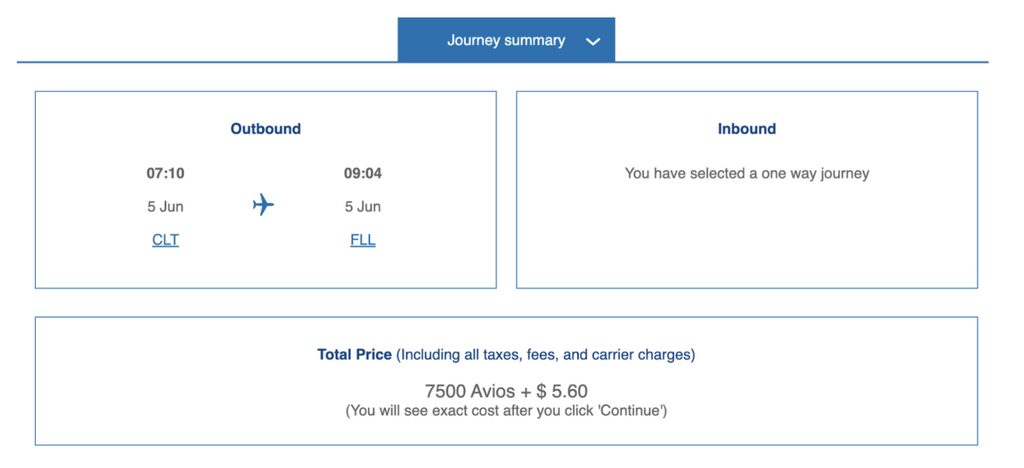Click the chevron beside Journey summary

(593, 42)
